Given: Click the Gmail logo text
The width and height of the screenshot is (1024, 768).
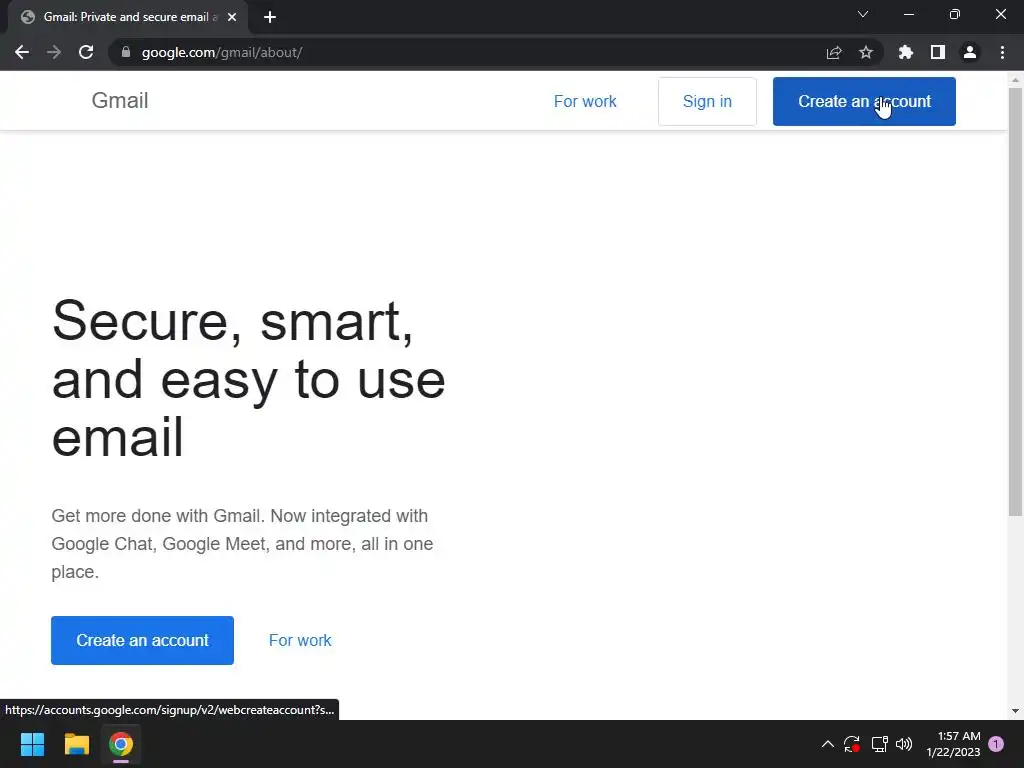Looking at the screenshot, I should (120, 101).
